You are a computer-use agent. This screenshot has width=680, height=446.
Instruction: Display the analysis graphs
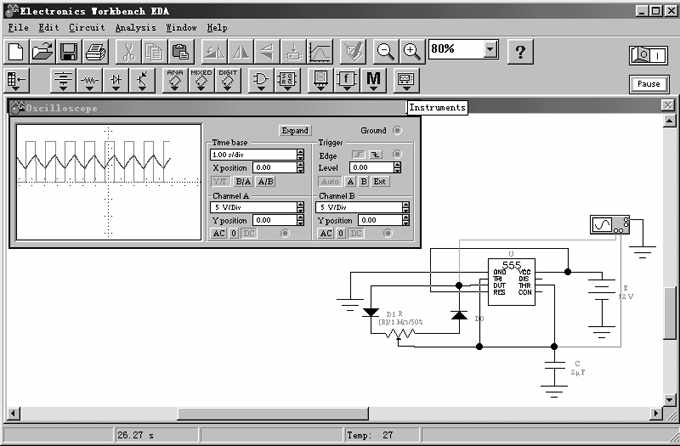[x=320, y=52]
